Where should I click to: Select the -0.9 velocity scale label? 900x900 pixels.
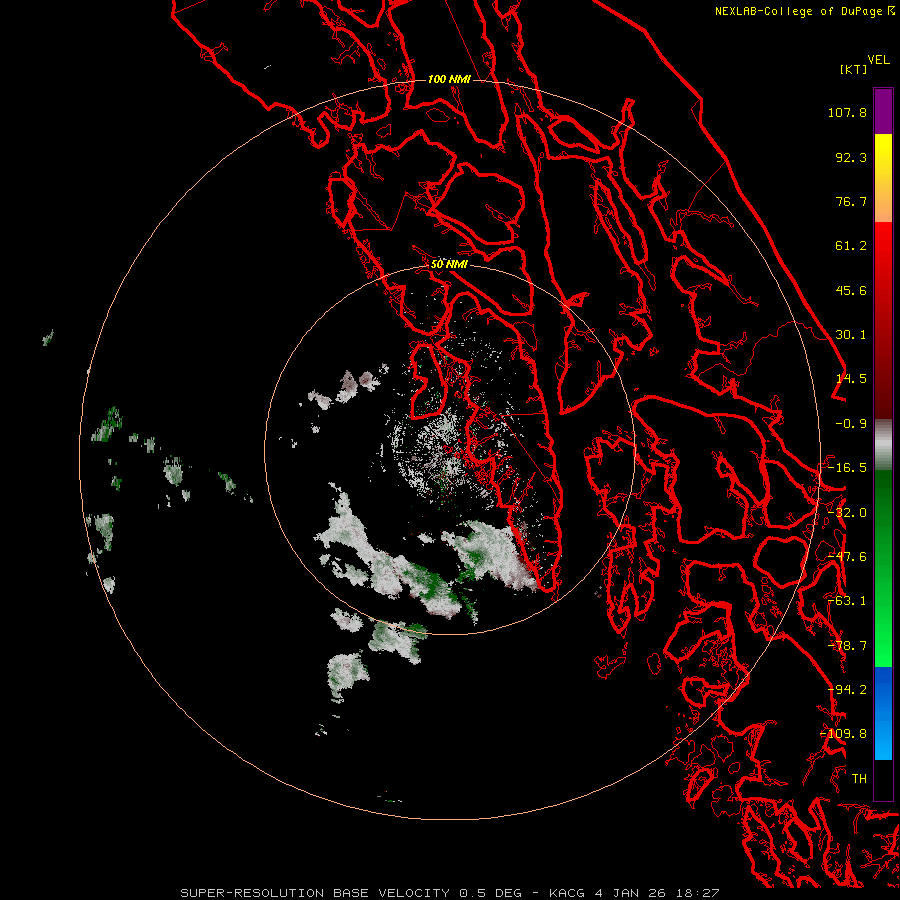851,424
